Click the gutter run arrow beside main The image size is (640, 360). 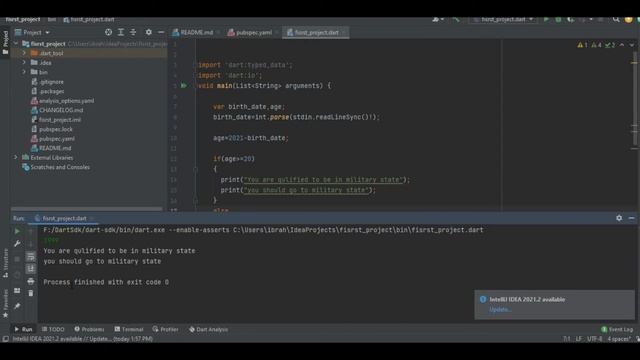tap(184, 86)
